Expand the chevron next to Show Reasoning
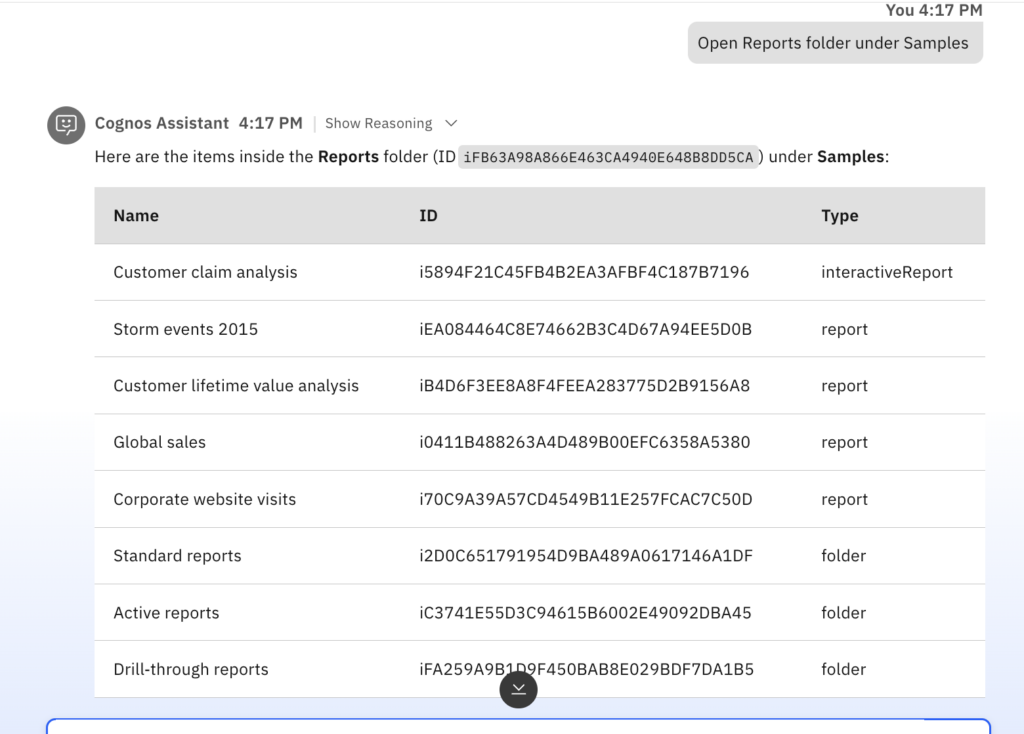 click(451, 123)
